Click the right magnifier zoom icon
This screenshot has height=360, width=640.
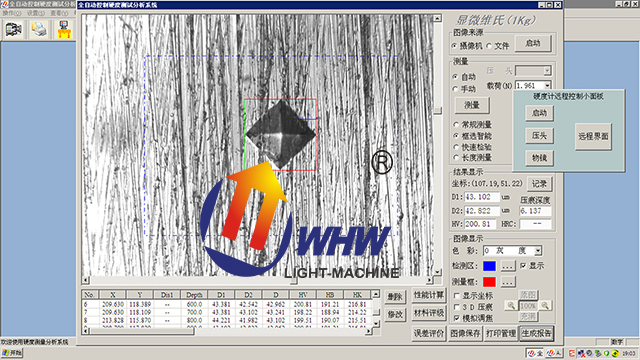545,305
